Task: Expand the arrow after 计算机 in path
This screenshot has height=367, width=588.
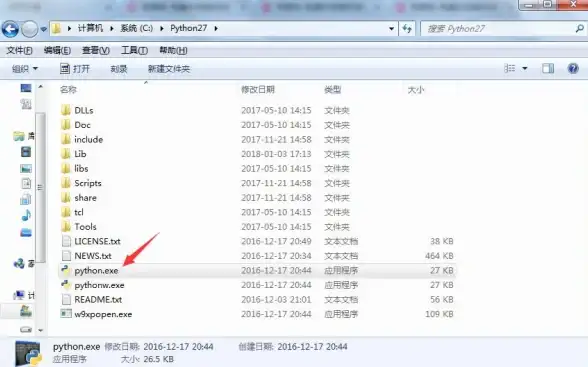Action: (x=111, y=28)
